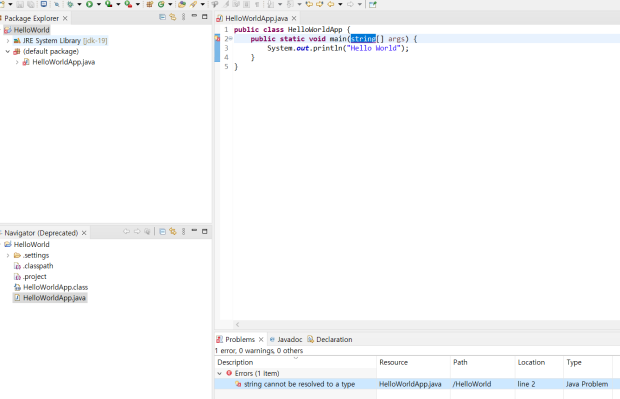
Task: Click the Back navigation arrow in toolbar
Action: point(331,4)
